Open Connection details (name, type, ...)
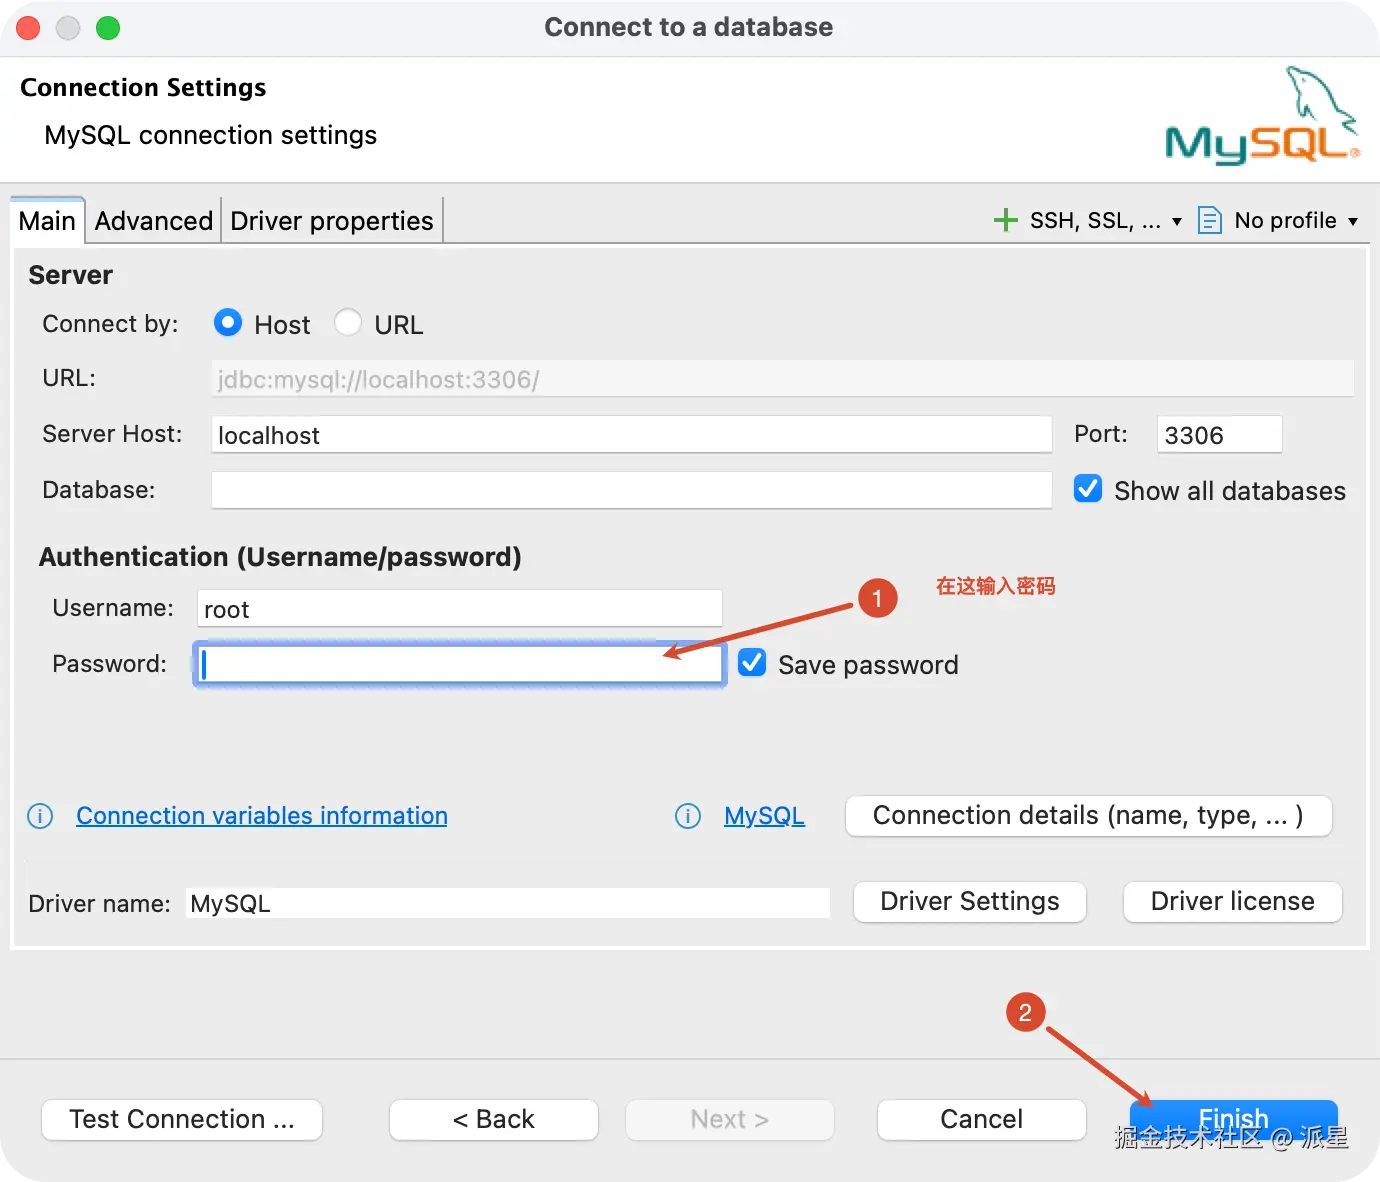 click(x=1089, y=816)
